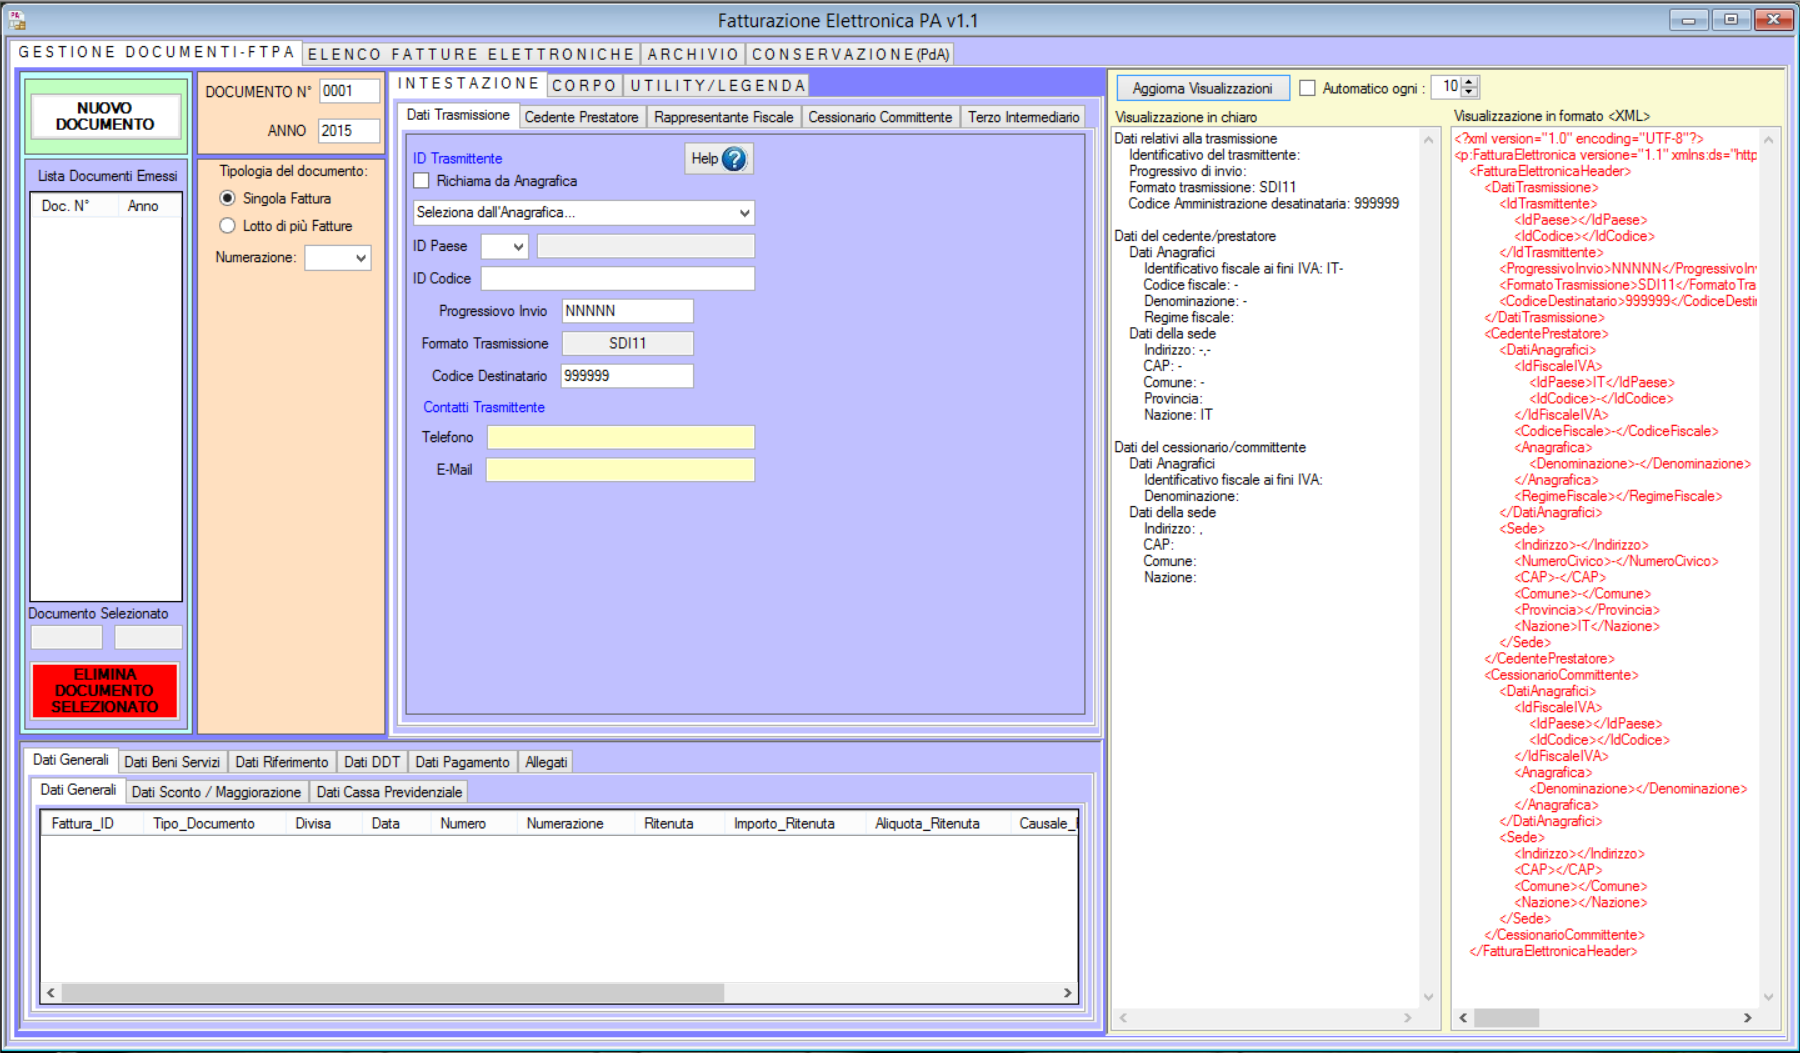Viewport: 1800px width, 1053px height.
Task: Click the Elimina Documento Selezionato button
Action: tap(105, 691)
